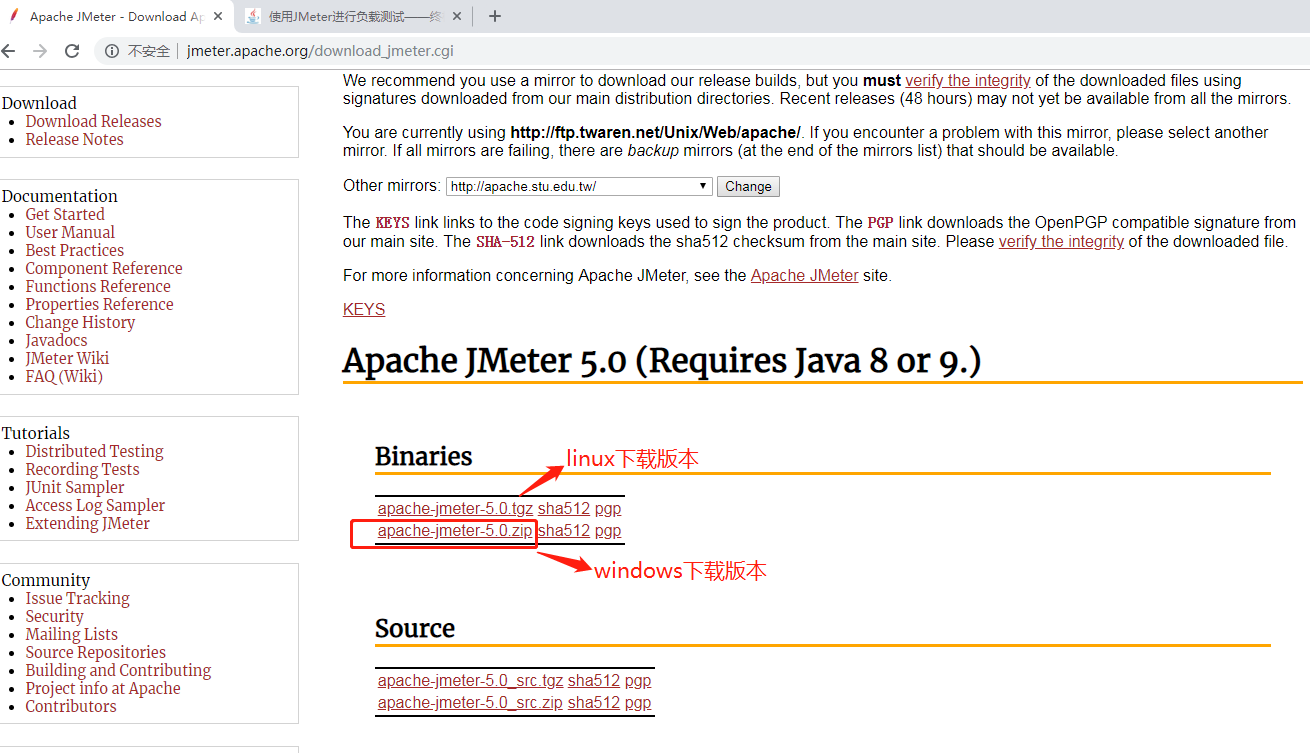Click the Change mirror button
This screenshot has width=1310, height=753.
tap(748, 186)
